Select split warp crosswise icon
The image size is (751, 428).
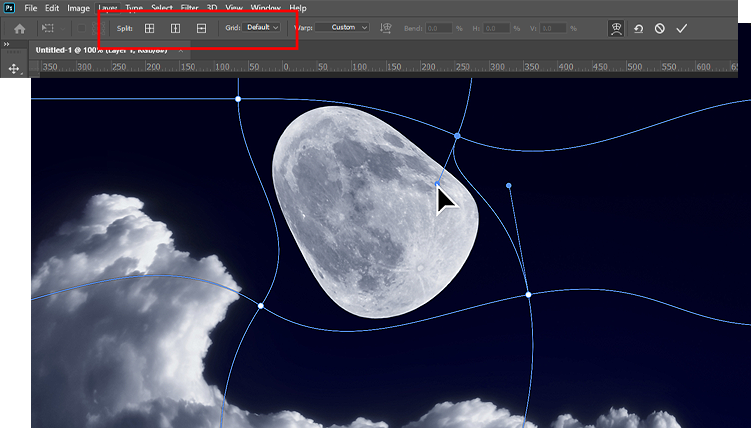point(150,28)
